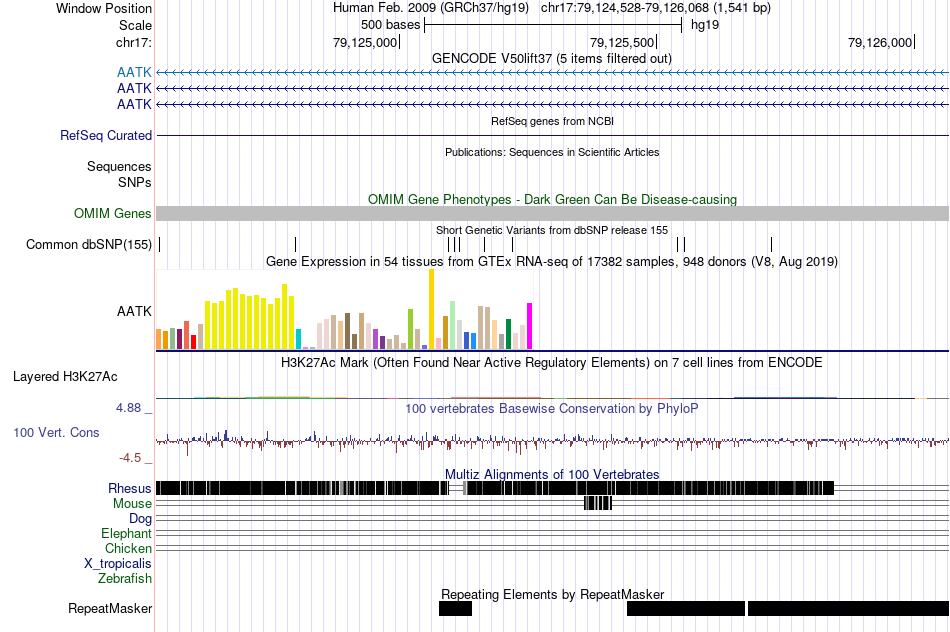
Task: Click the RefSeq Curated gene line
Action: tap(552, 135)
